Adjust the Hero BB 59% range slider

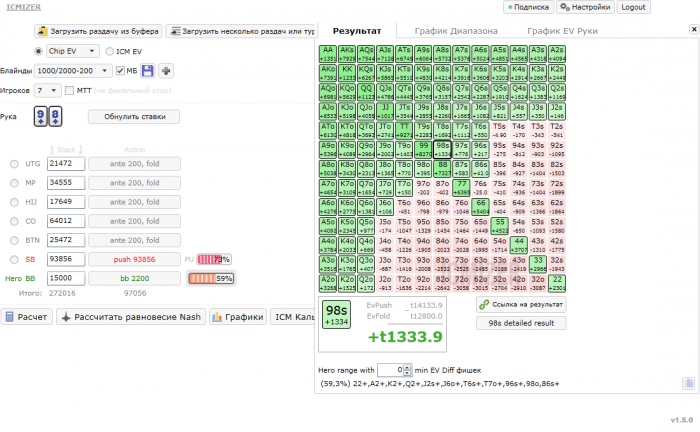[211, 278]
